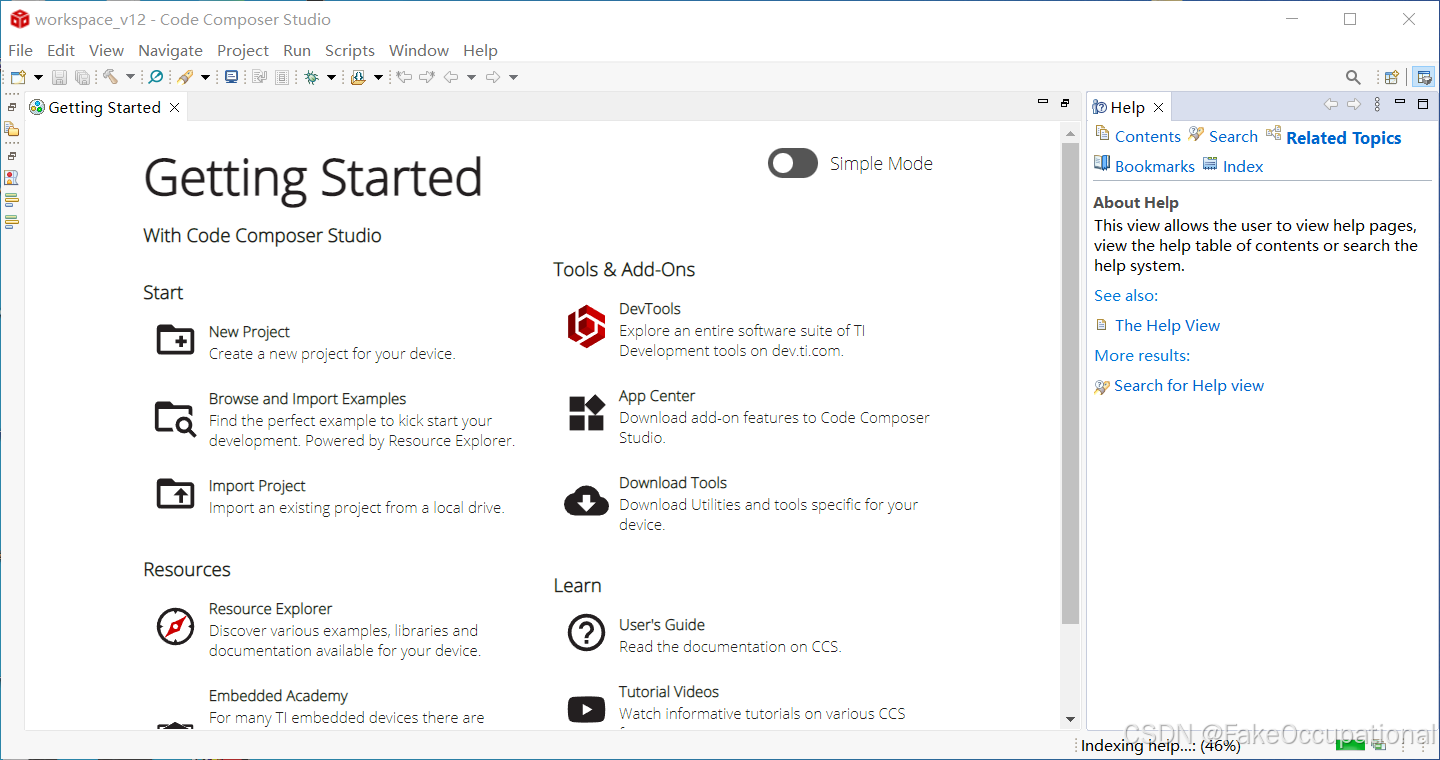Click the Download Tools cloud icon

pyautogui.click(x=586, y=500)
